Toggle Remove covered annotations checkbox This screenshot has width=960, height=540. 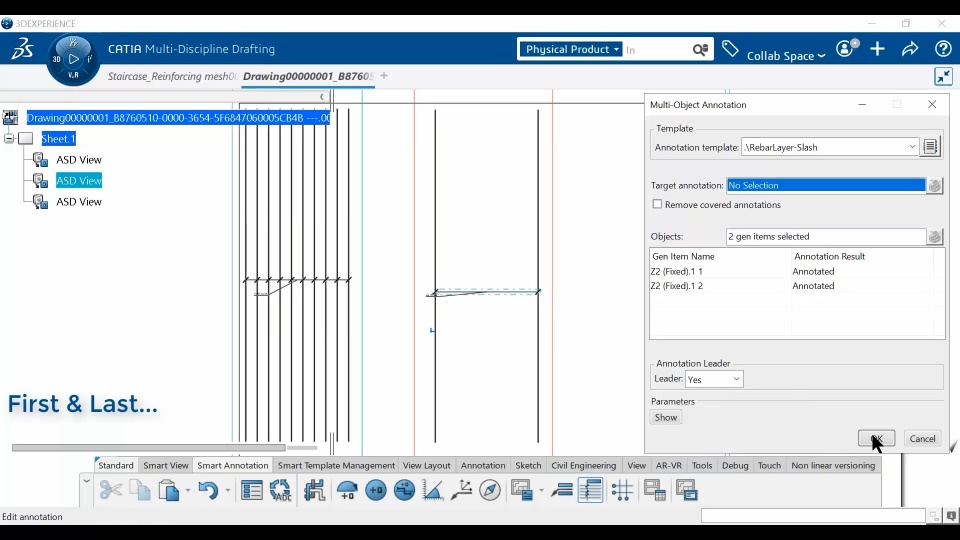(x=657, y=204)
